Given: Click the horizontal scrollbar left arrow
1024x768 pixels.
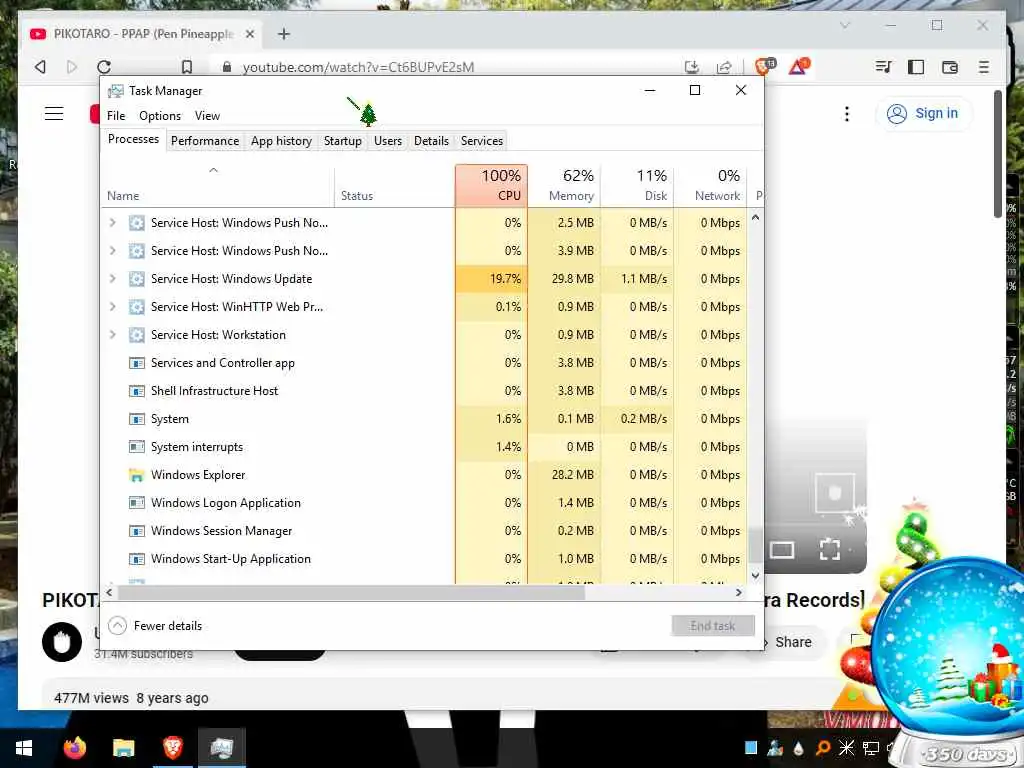Looking at the screenshot, I should tap(110, 592).
